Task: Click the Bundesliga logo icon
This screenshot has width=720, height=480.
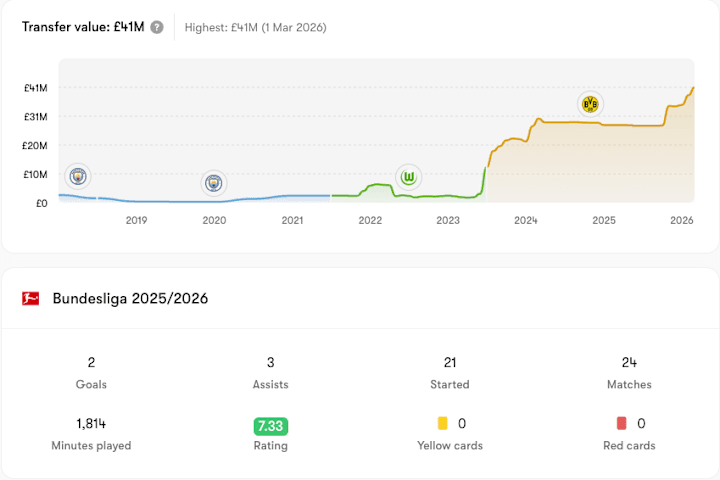Action: 31,298
